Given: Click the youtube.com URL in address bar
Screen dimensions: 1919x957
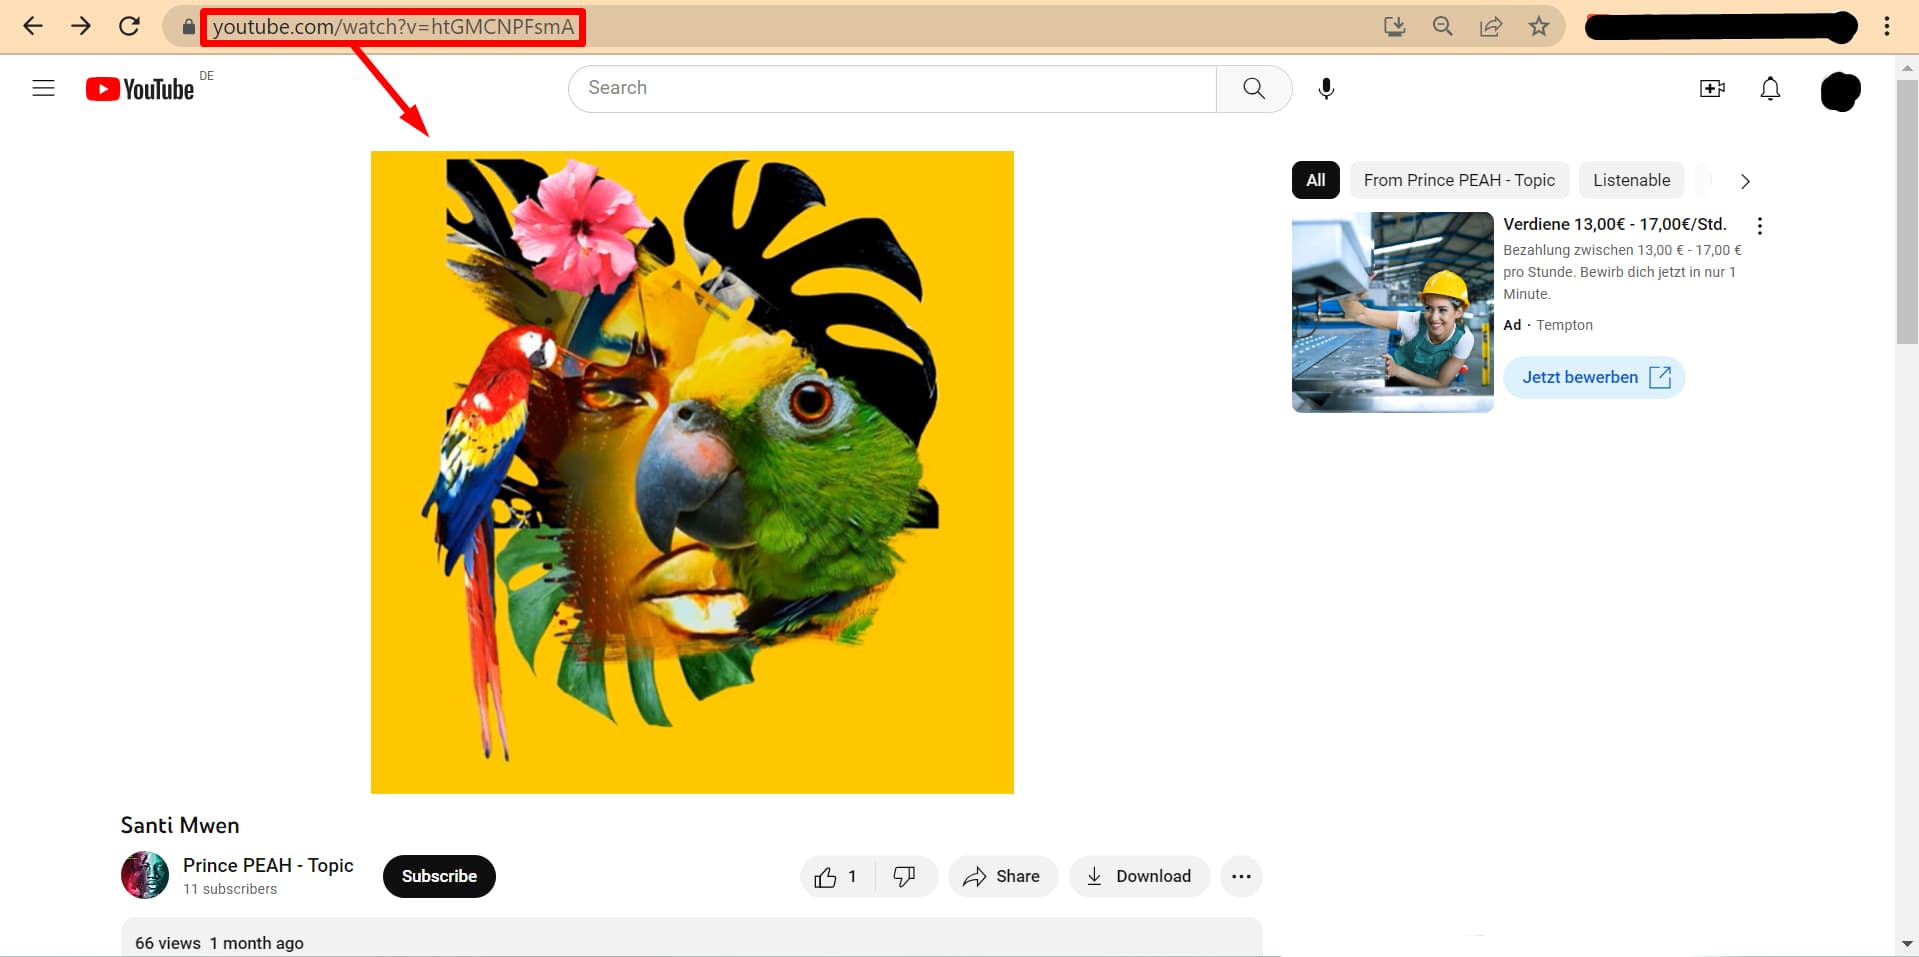Looking at the screenshot, I should pyautogui.click(x=393, y=27).
